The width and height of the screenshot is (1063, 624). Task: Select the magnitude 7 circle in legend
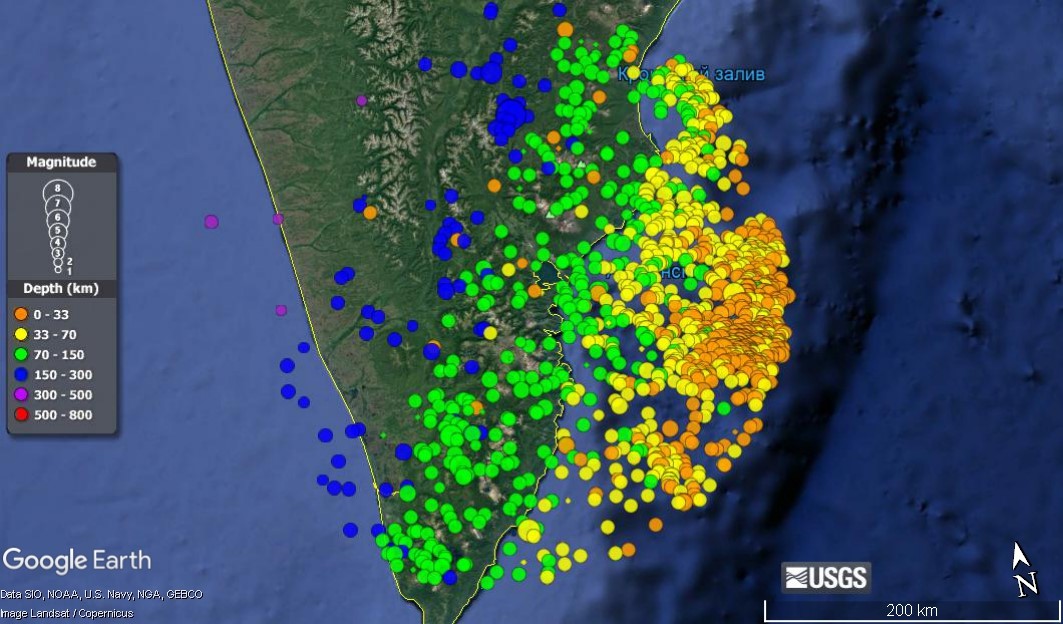click(x=58, y=204)
